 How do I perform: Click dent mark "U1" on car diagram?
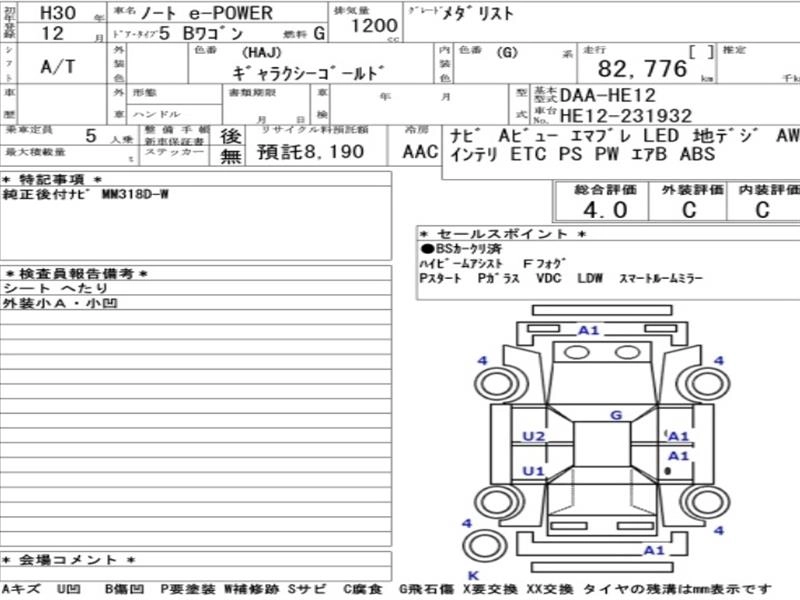(x=533, y=471)
